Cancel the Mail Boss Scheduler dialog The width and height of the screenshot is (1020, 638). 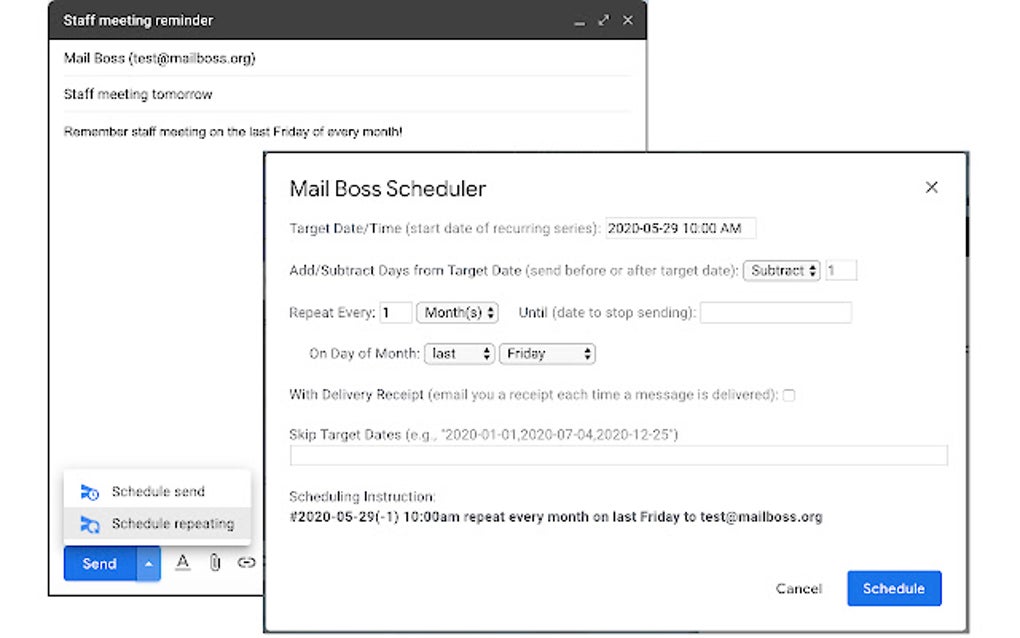[797, 589]
